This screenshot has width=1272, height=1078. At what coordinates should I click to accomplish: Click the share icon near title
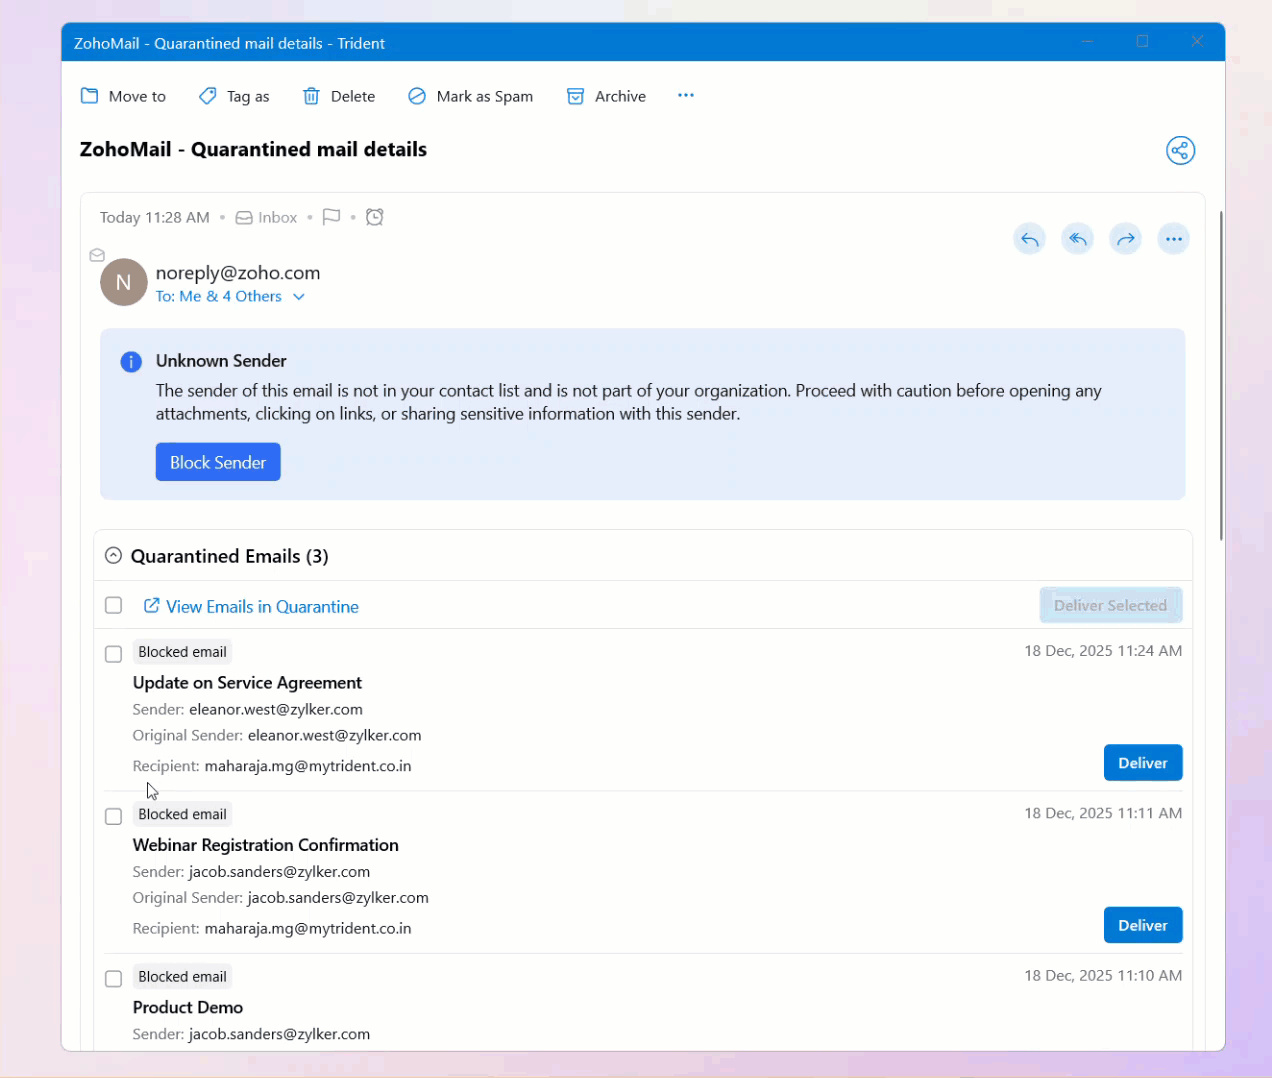(1181, 150)
